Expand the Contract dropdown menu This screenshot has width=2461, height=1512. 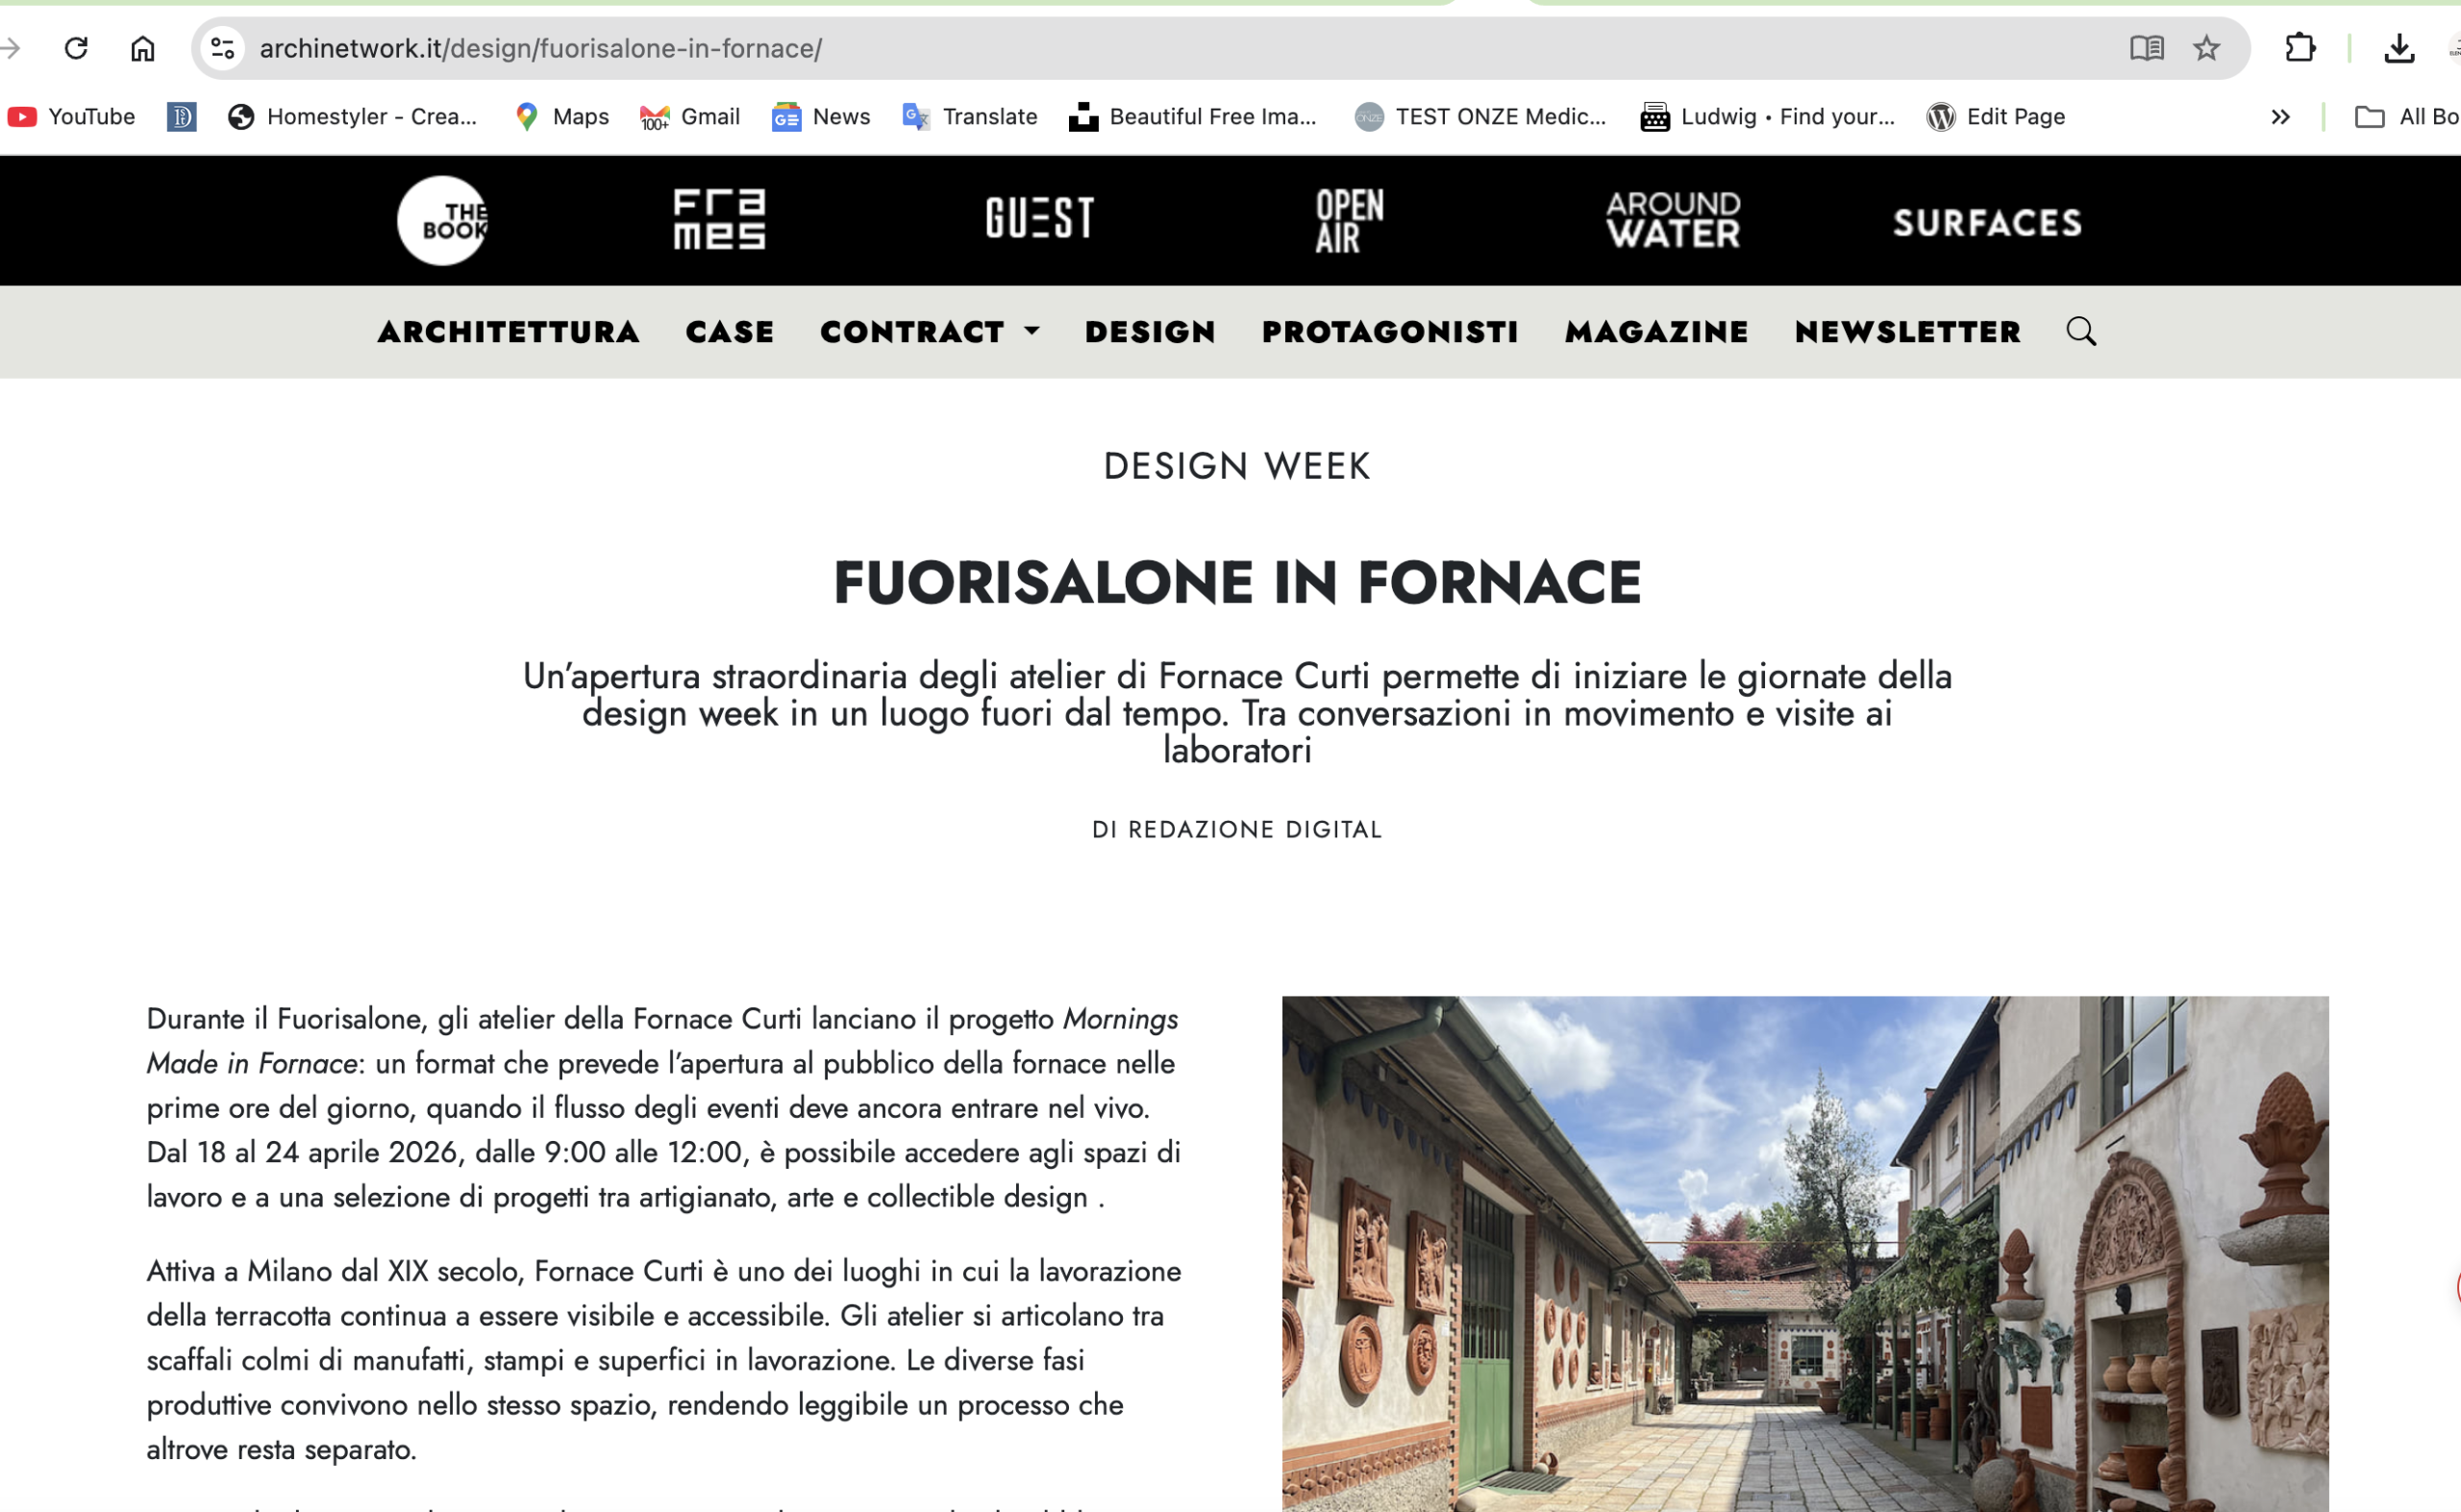pos(930,332)
